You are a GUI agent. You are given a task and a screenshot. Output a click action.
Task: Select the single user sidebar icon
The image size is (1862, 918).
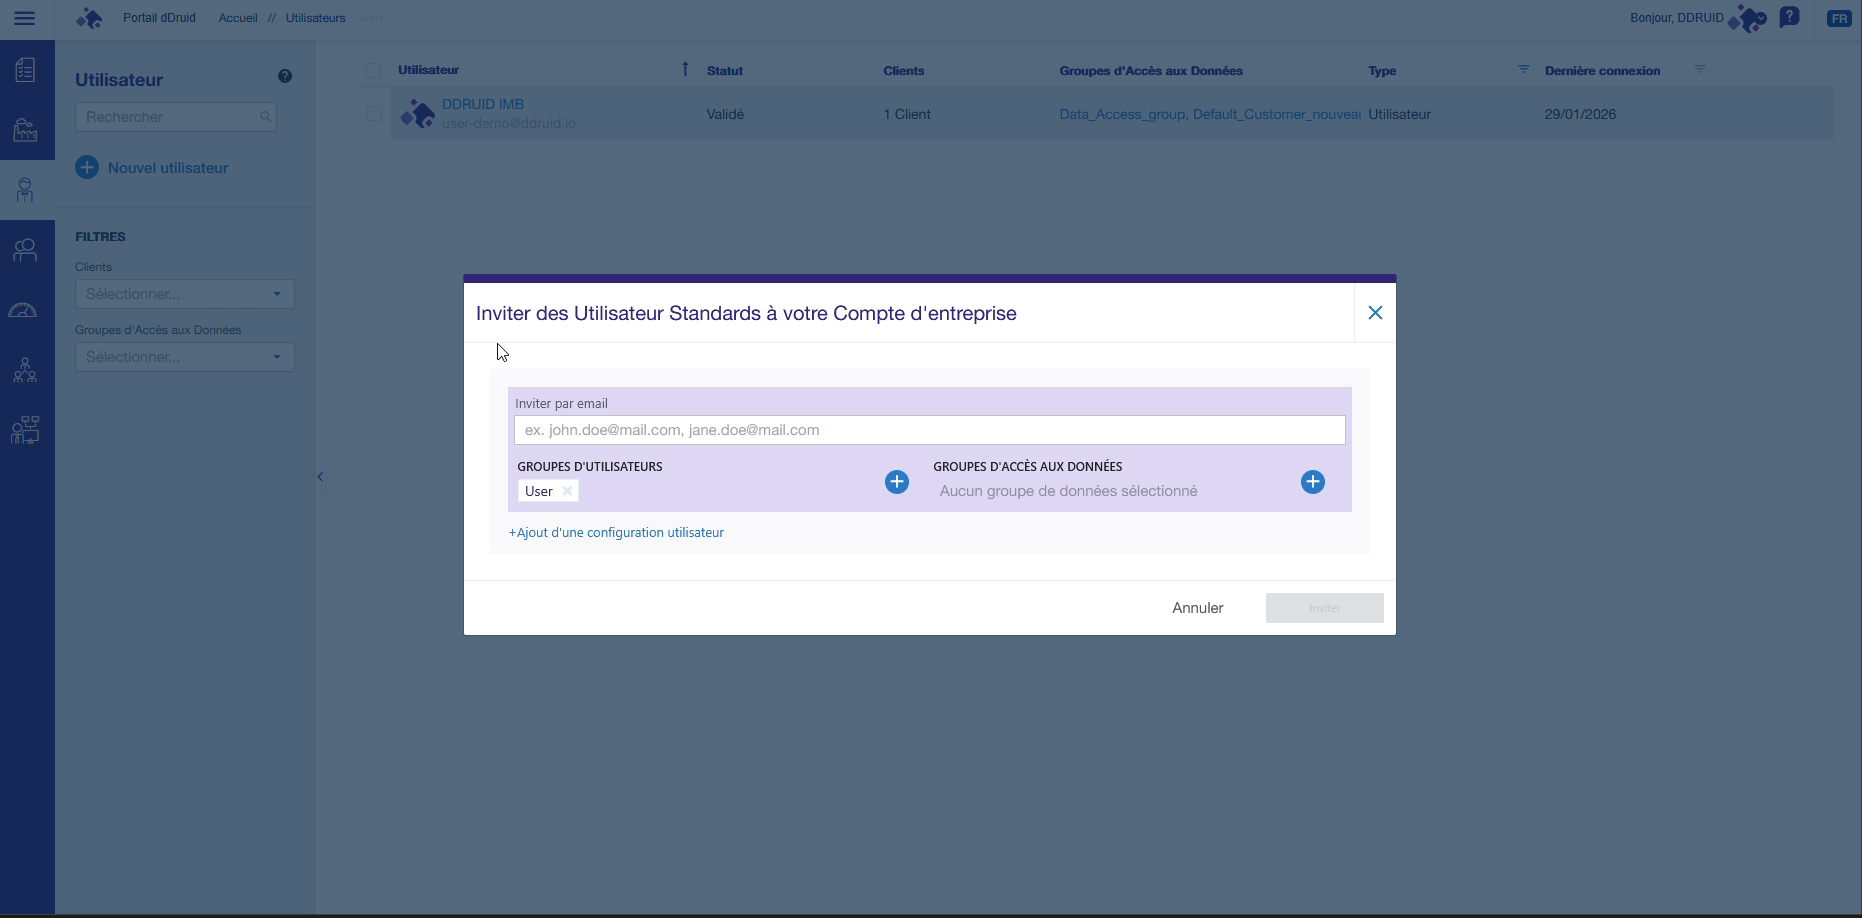click(25, 190)
